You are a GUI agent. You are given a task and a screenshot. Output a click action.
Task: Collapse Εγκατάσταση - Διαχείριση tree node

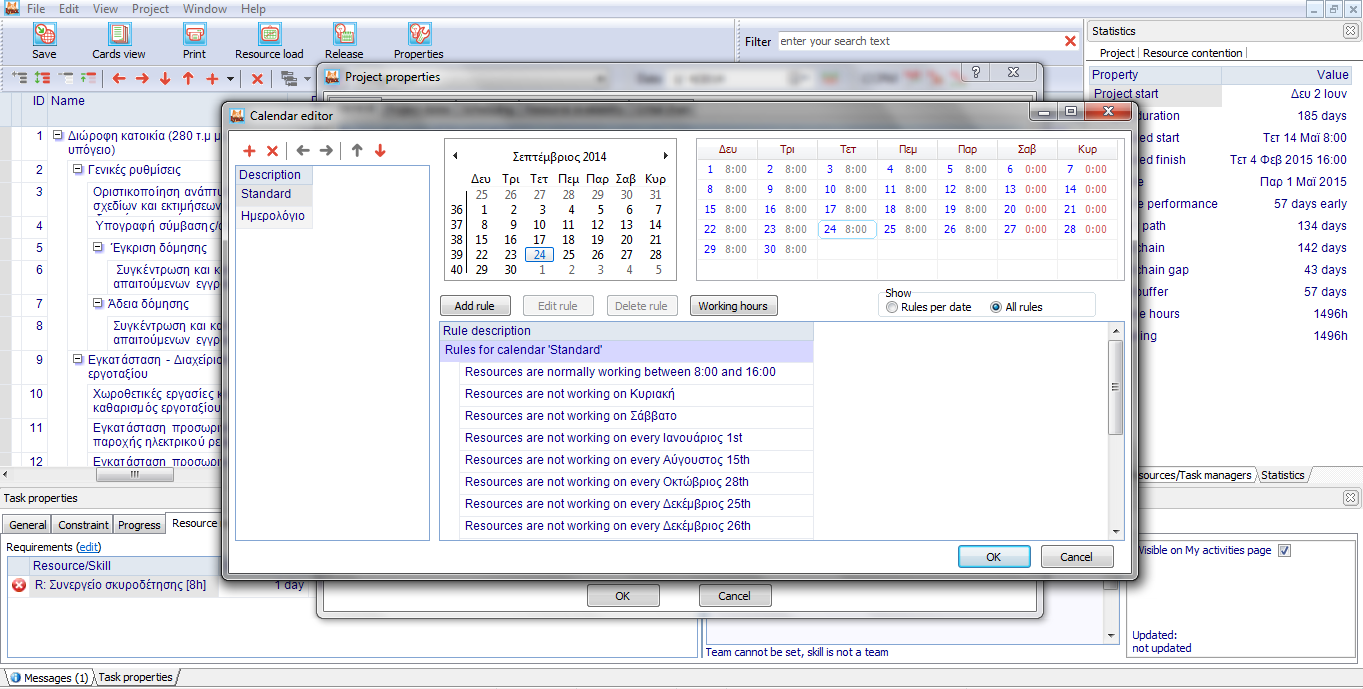coord(78,360)
